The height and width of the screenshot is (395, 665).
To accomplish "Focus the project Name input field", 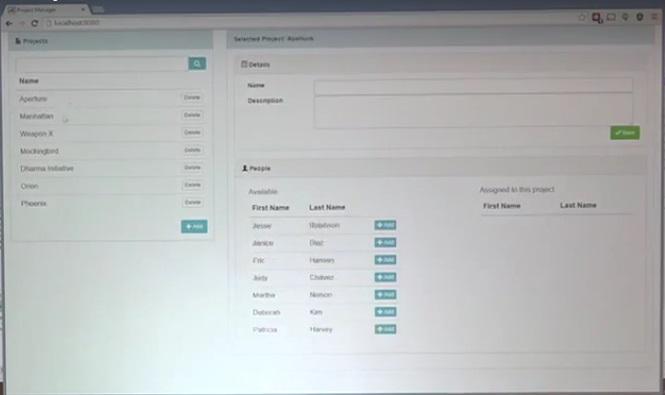I will 473,85.
